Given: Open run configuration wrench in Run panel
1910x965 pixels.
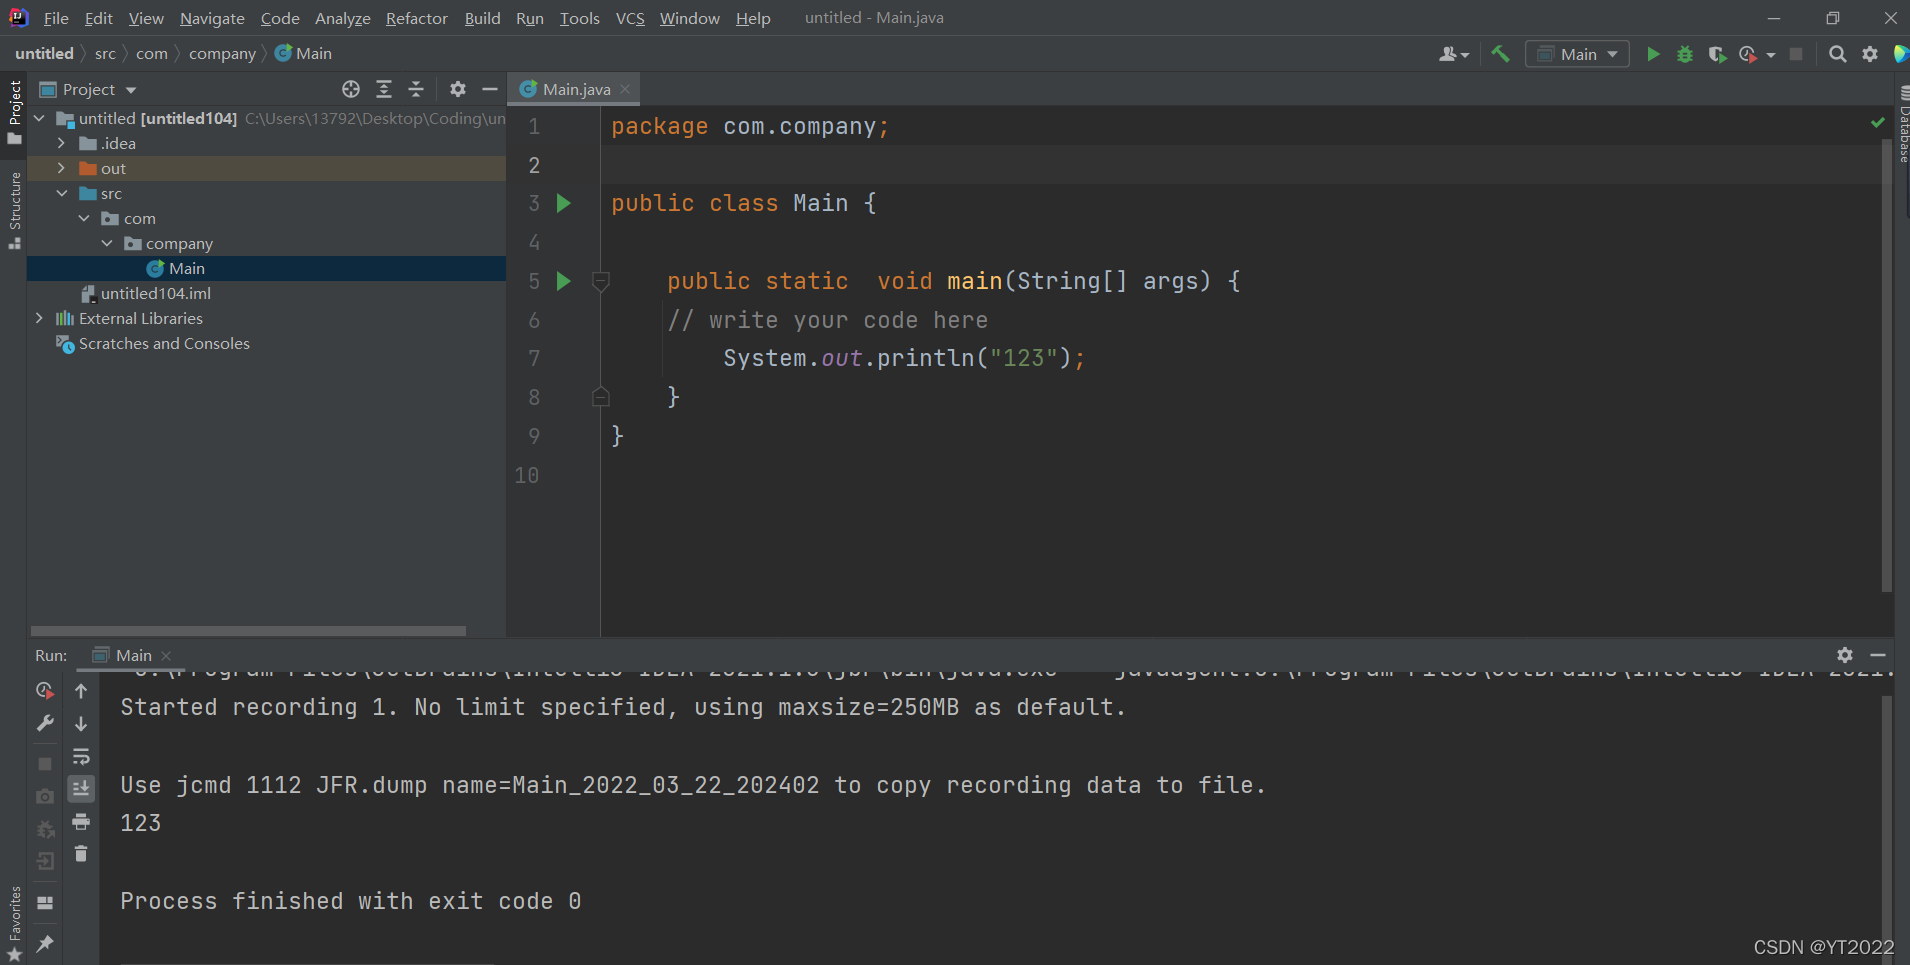Looking at the screenshot, I should 45,723.
